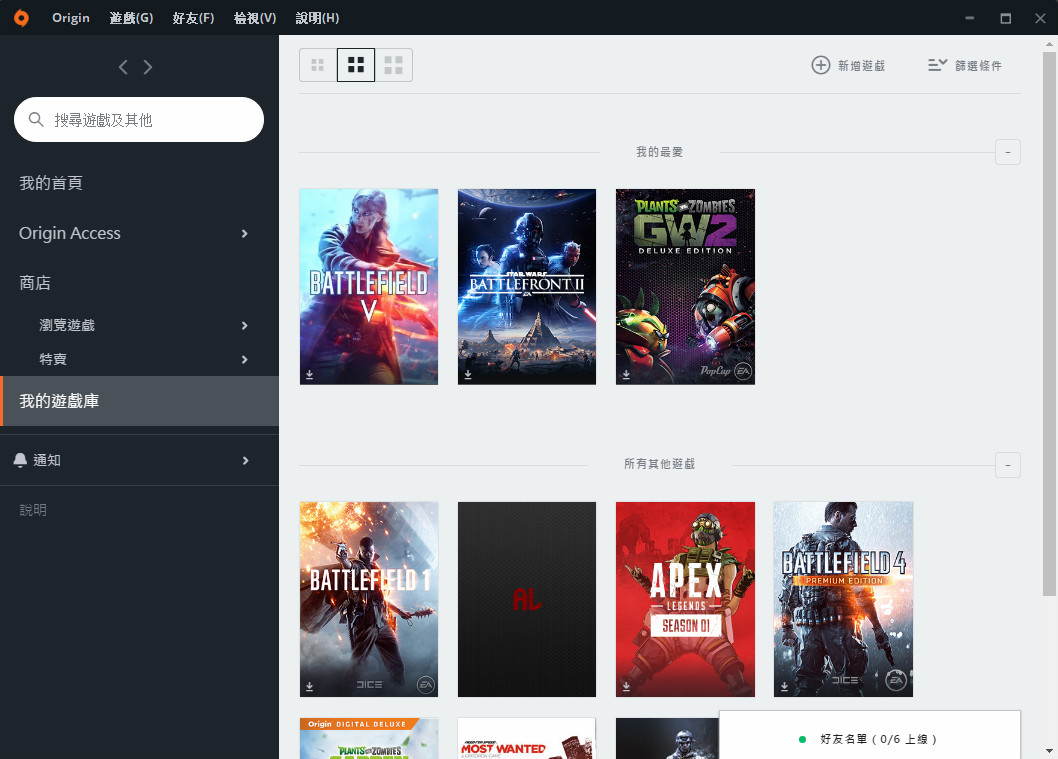Viewport: 1058px width, 759px height.
Task: Expand Origin Access submenu arrow
Action: pyautogui.click(x=245, y=233)
